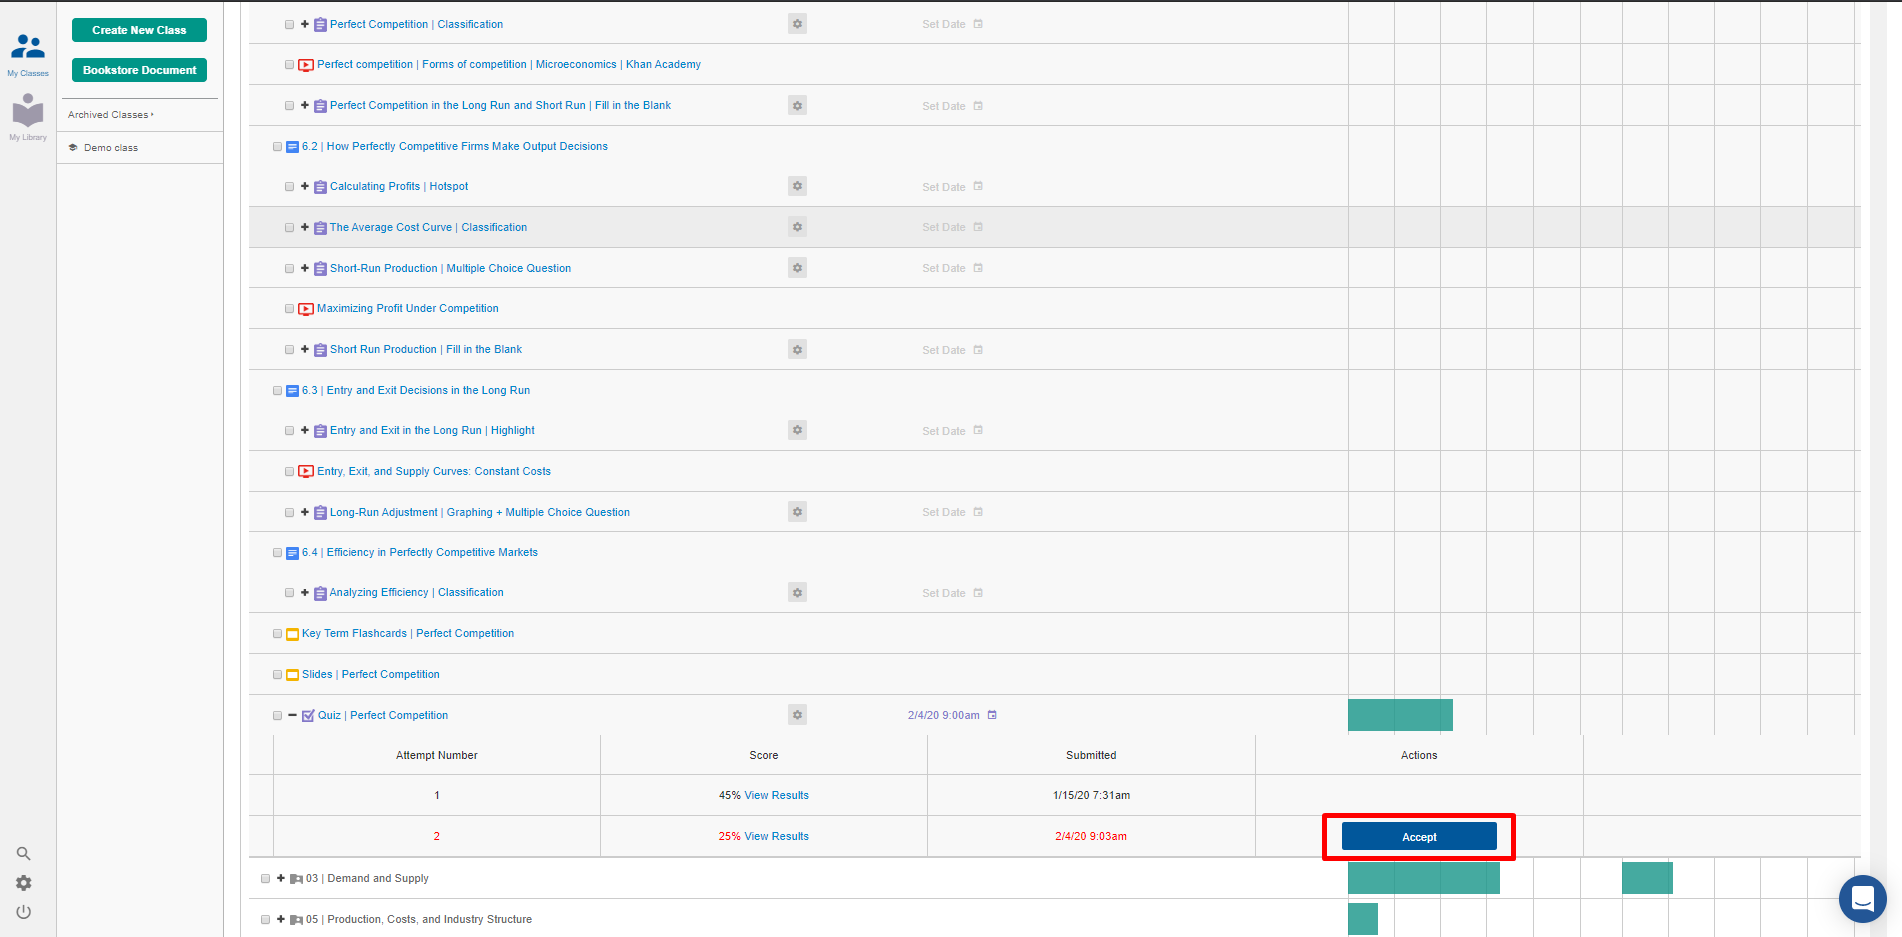
Task: Open My Library sidebar icon
Action: click(28, 117)
